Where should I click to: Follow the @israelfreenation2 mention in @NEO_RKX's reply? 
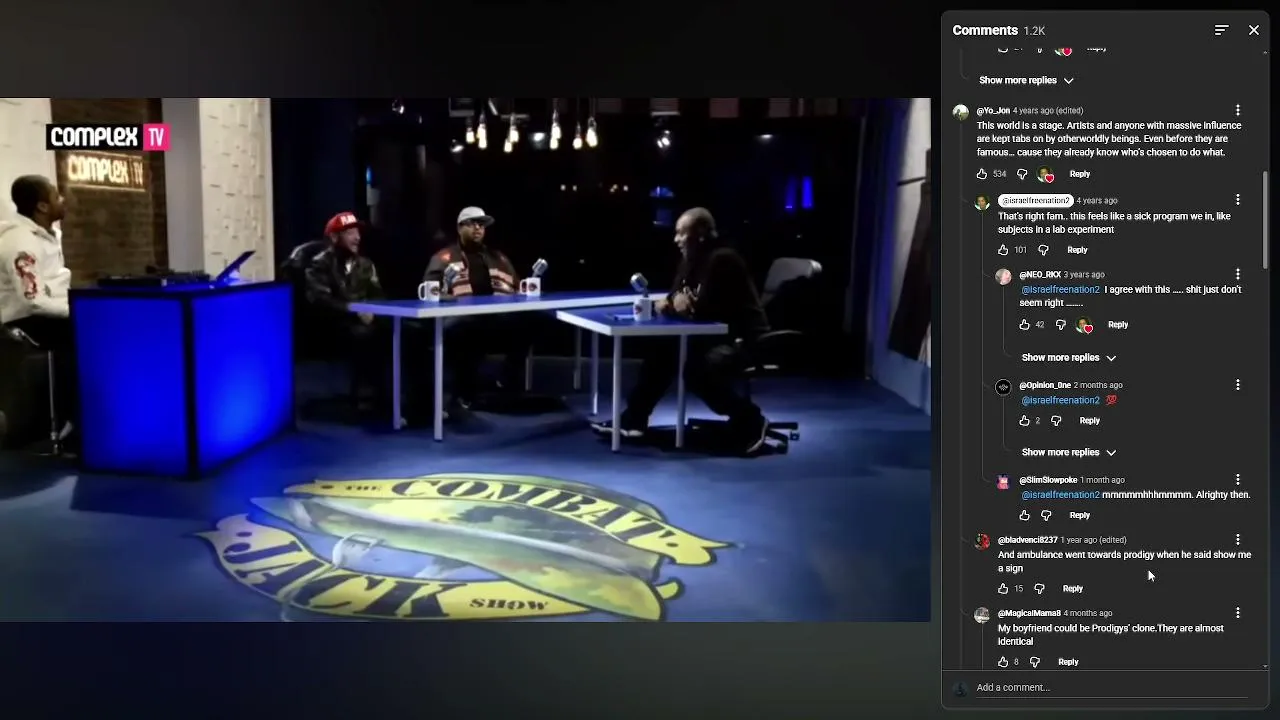pos(1060,290)
